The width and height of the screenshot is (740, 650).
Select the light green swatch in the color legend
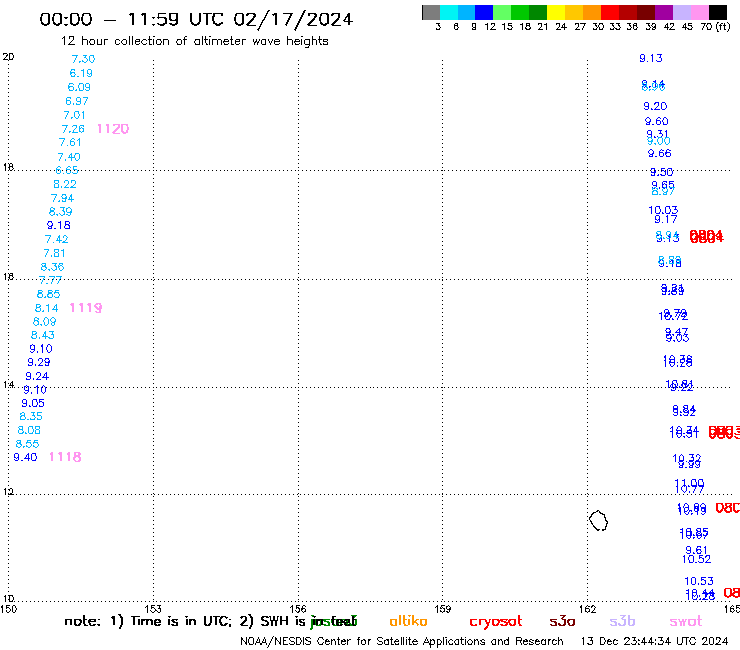(502, 12)
